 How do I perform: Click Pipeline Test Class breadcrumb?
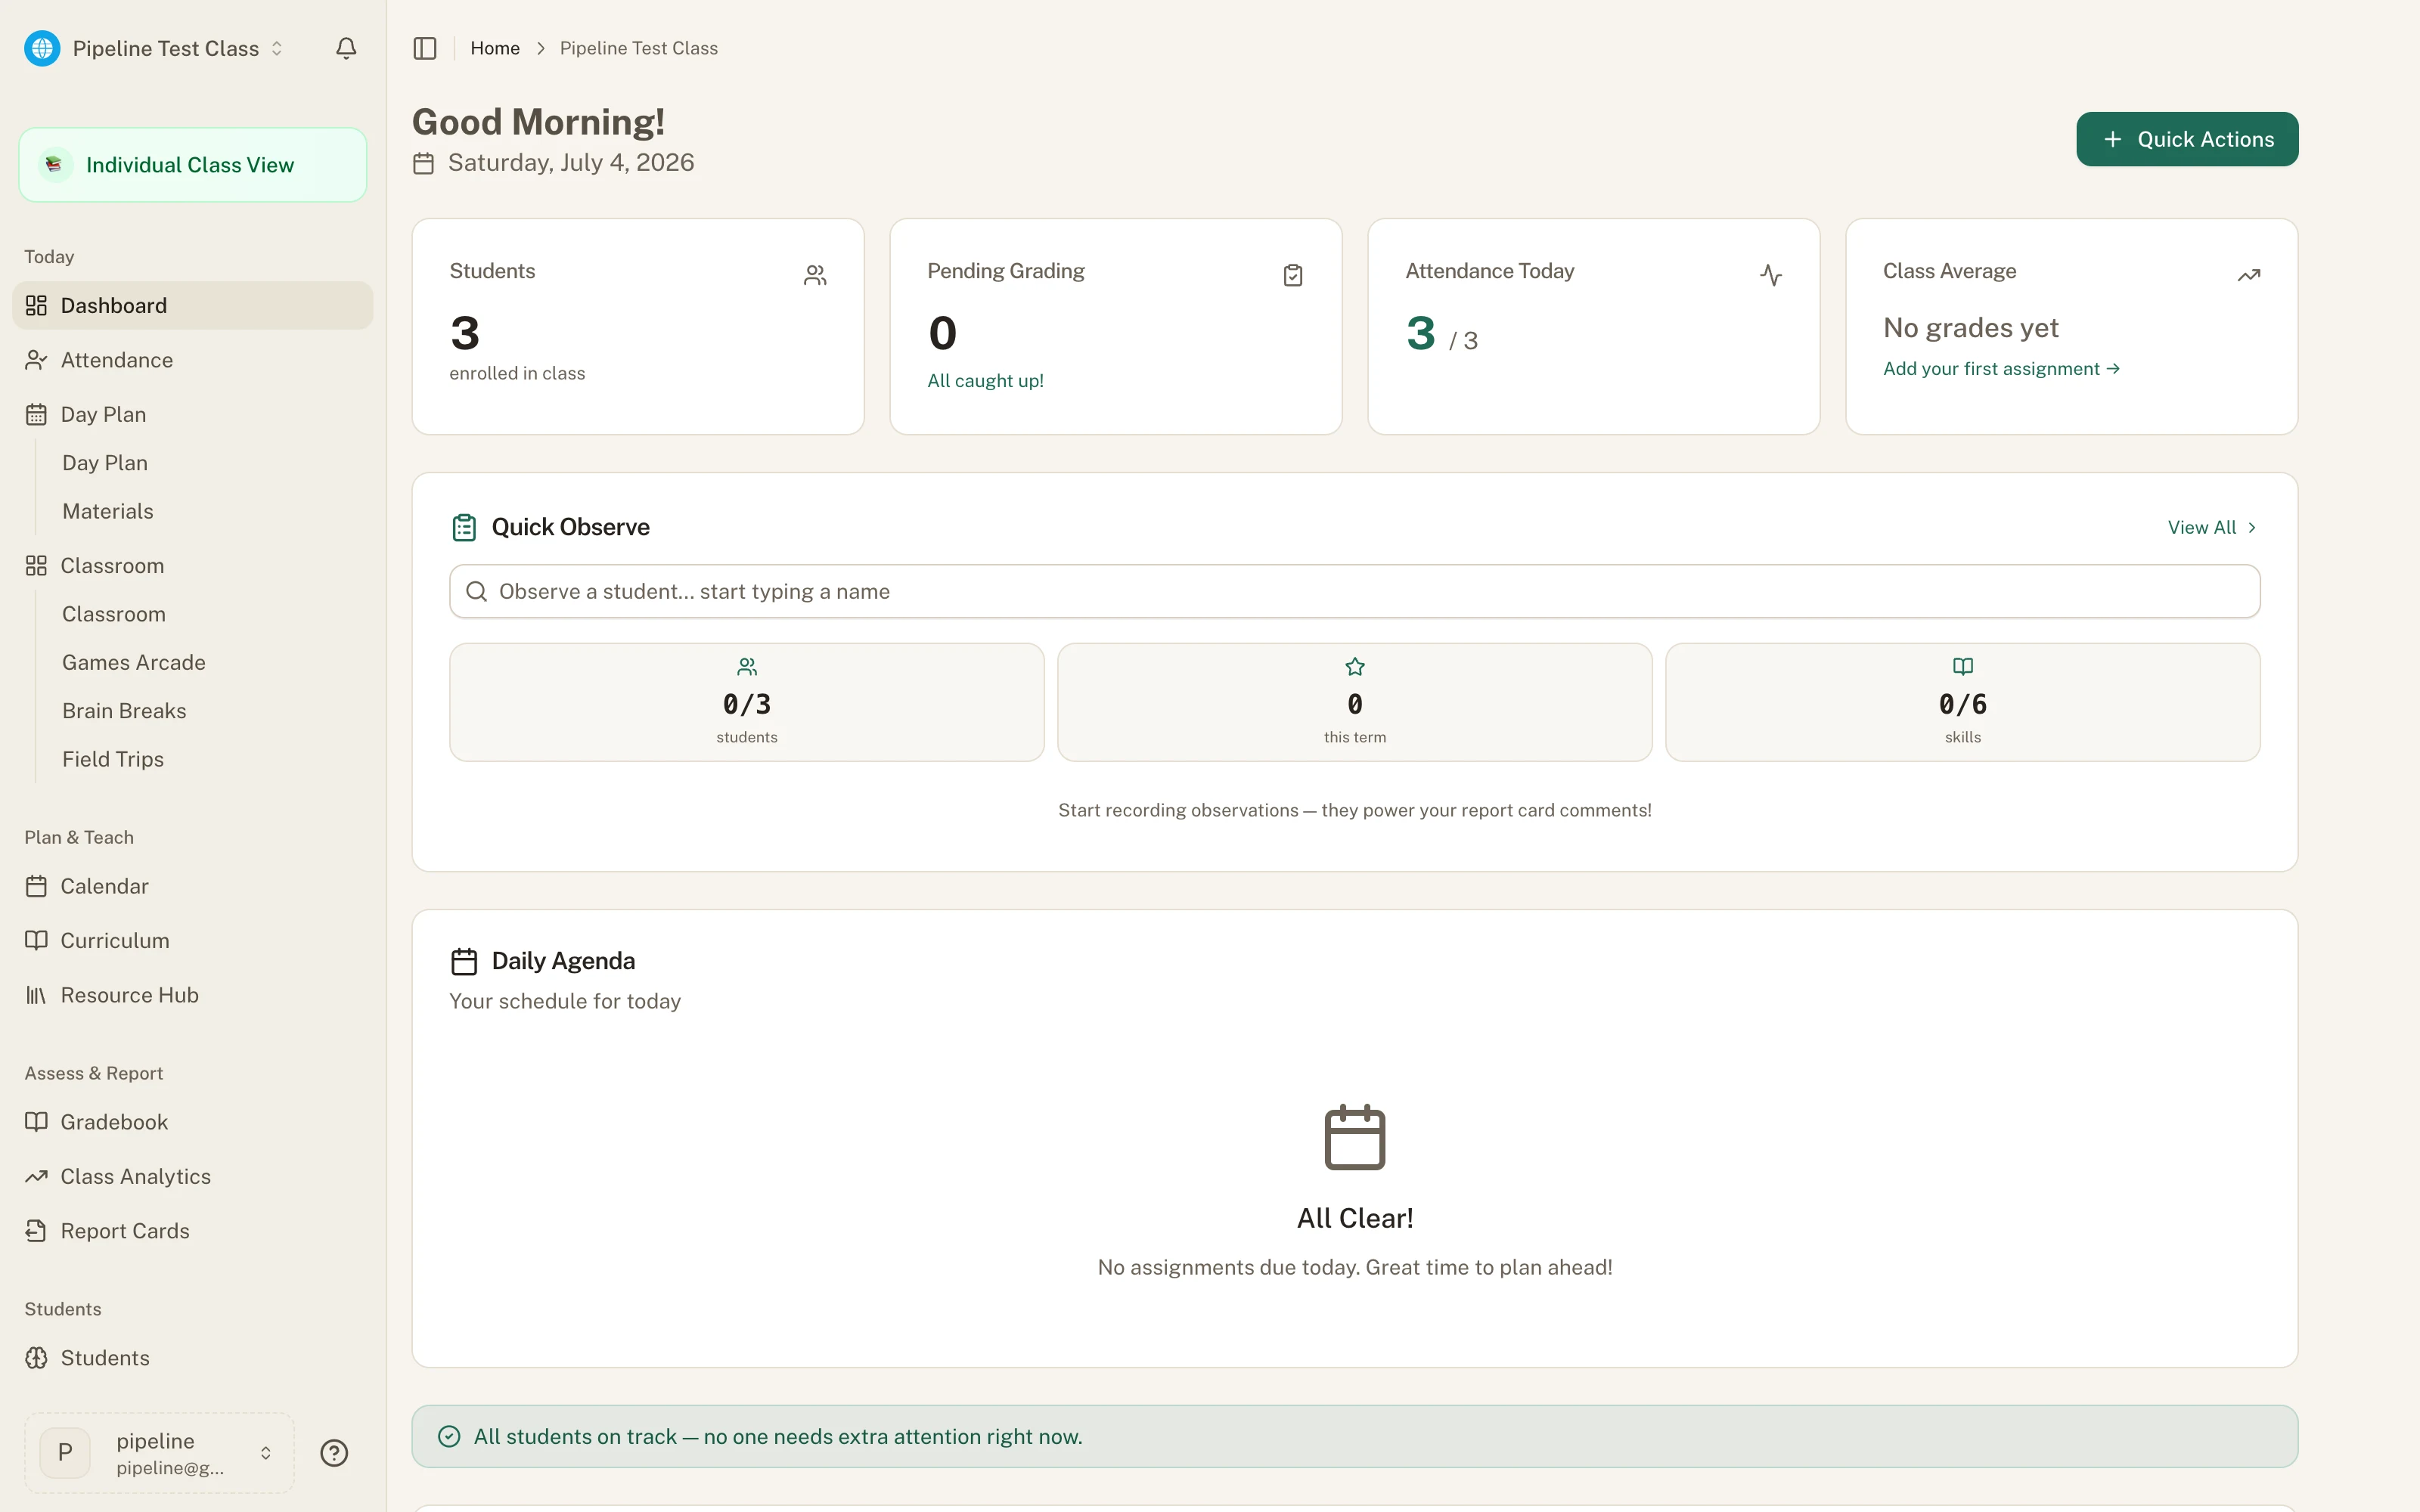(639, 48)
